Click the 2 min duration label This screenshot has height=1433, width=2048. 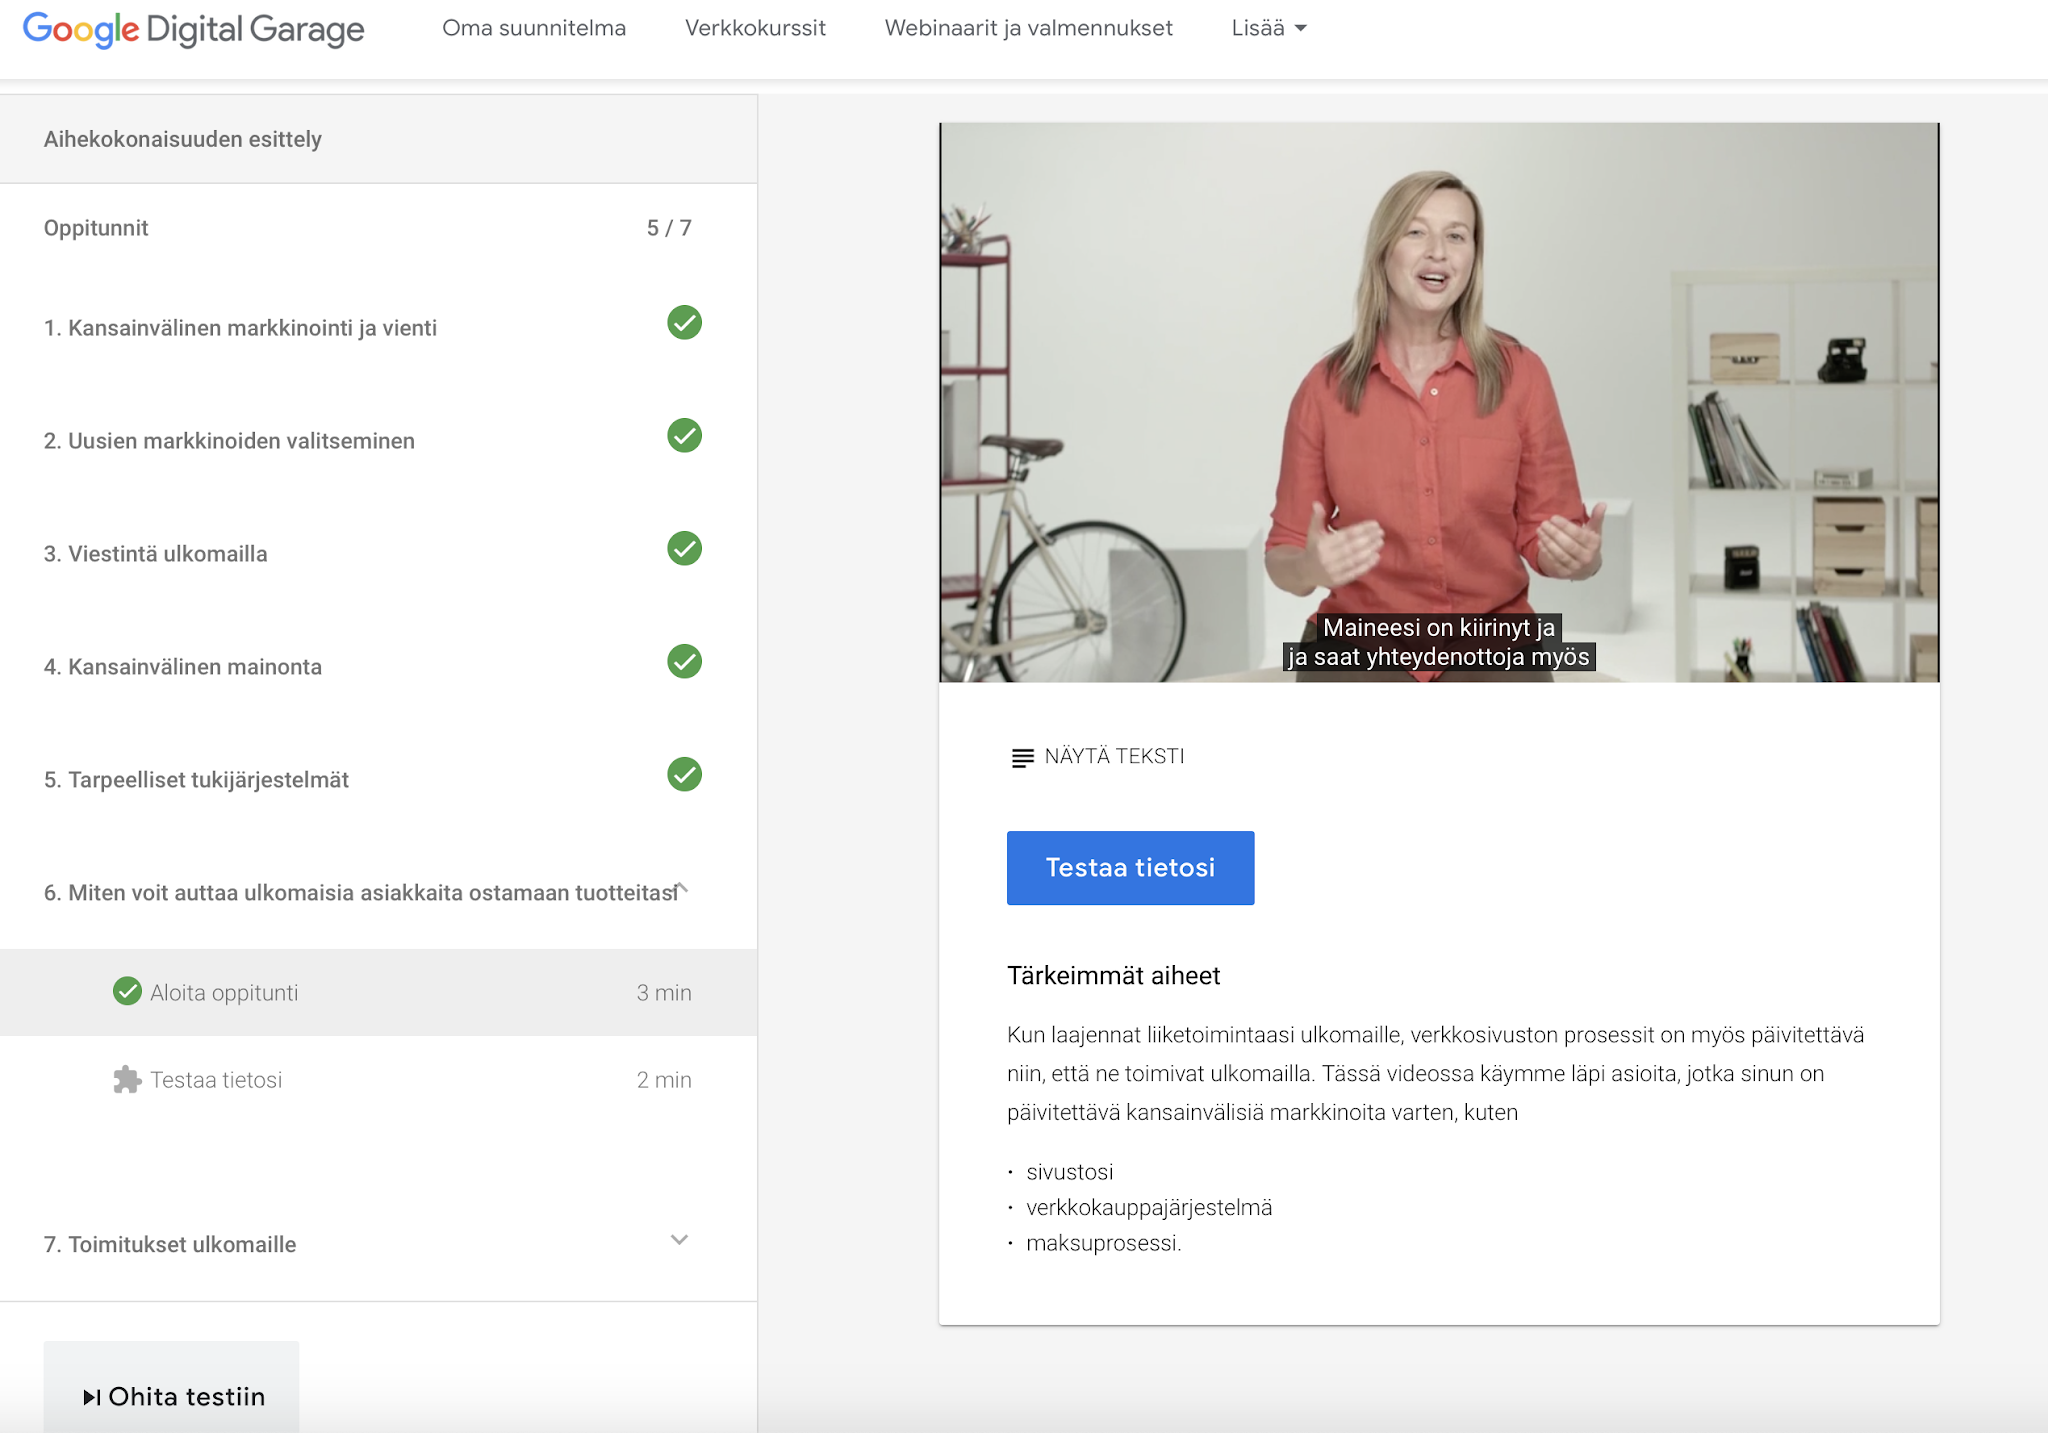pos(664,1080)
